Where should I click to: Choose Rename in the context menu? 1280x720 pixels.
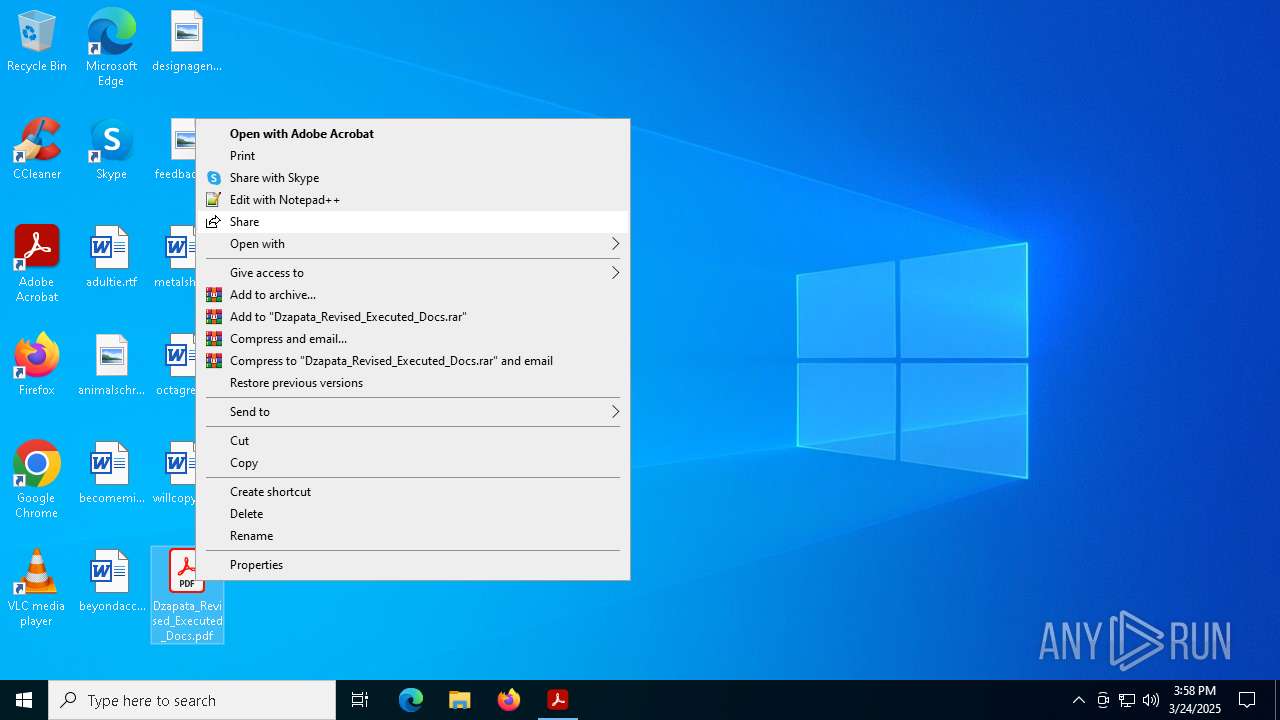point(413,536)
